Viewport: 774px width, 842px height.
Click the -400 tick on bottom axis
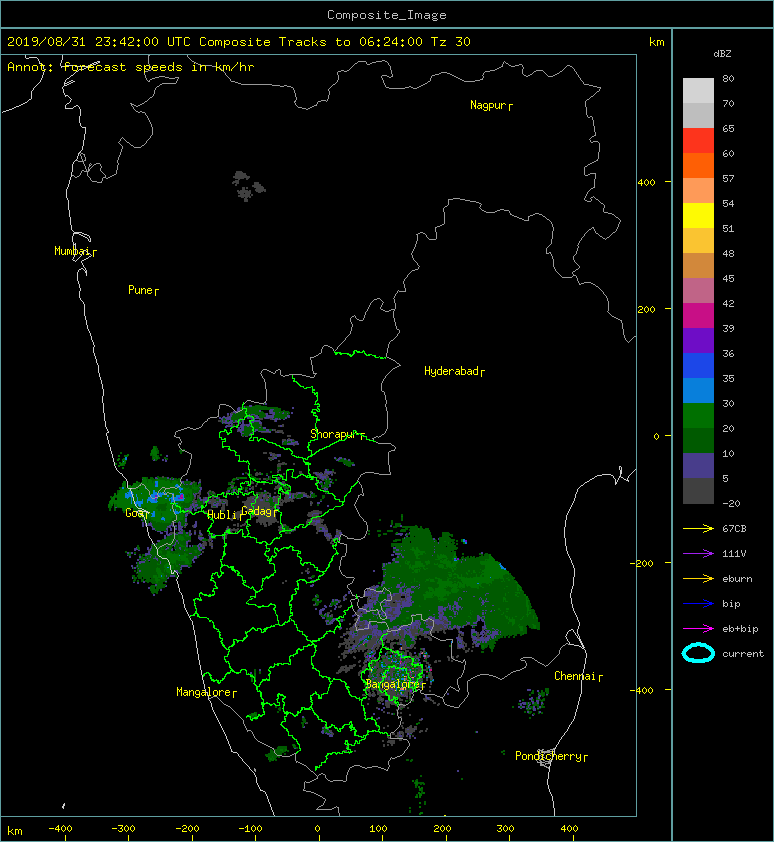pyautogui.click(x=60, y=829)
